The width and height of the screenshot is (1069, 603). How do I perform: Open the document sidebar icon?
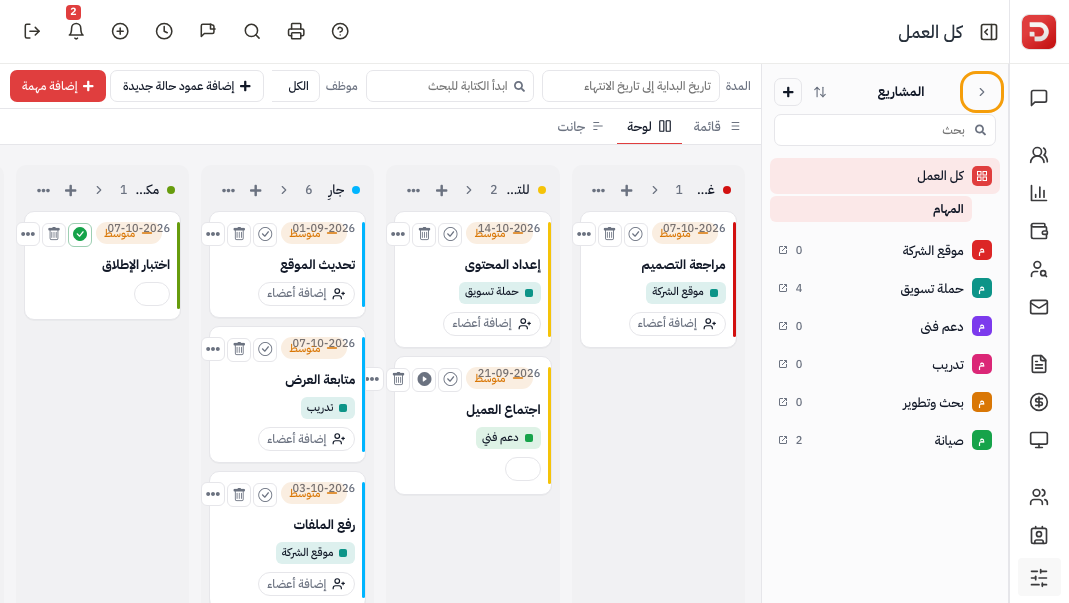[1038, 364]
